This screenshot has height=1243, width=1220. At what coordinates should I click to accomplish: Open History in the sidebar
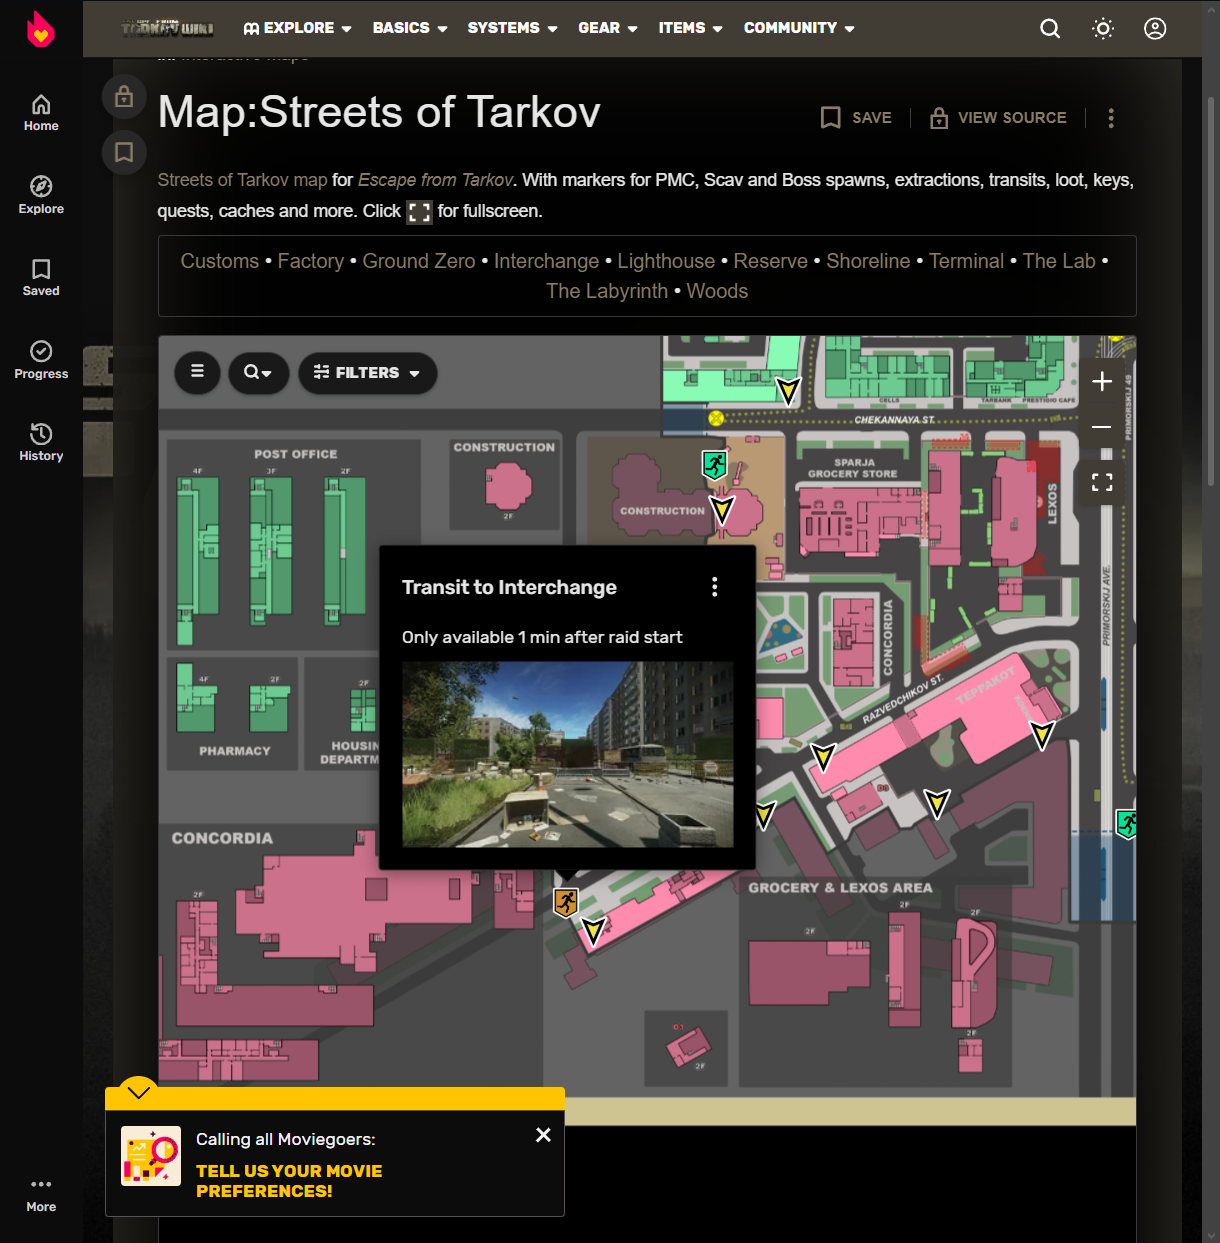[x=41, y=442]
